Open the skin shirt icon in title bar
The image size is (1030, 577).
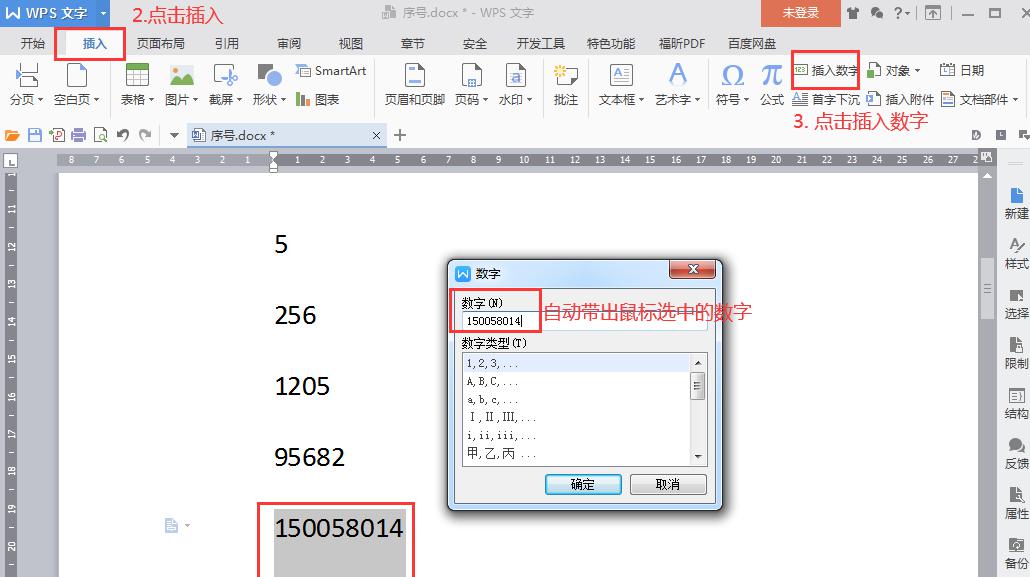click(x=853, y=12)
